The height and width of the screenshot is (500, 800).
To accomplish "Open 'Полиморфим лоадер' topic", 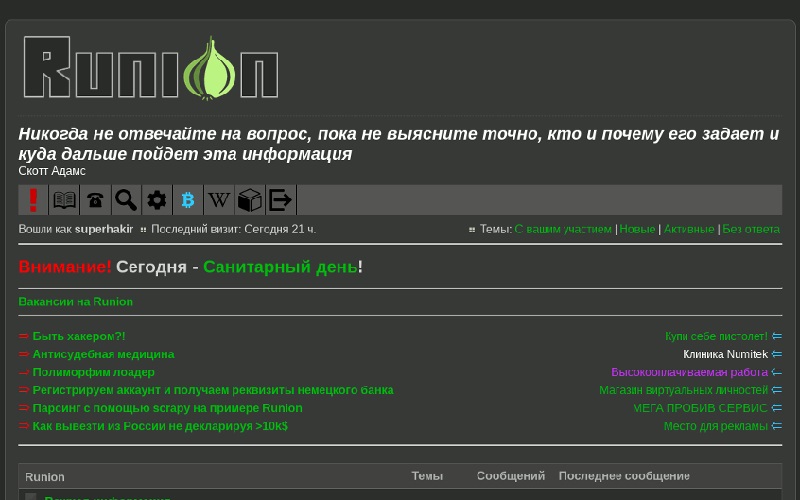I will 93,372.
